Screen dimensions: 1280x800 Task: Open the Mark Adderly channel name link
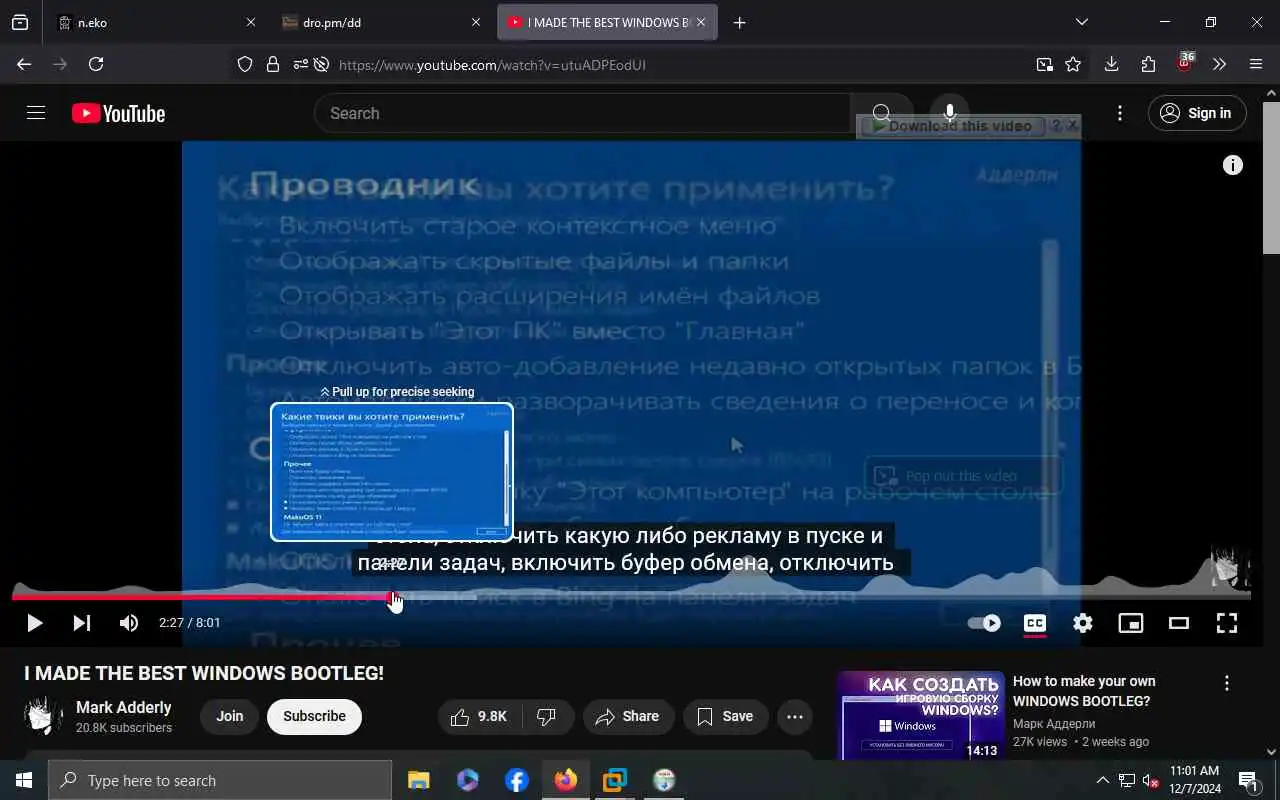[123, 707]
